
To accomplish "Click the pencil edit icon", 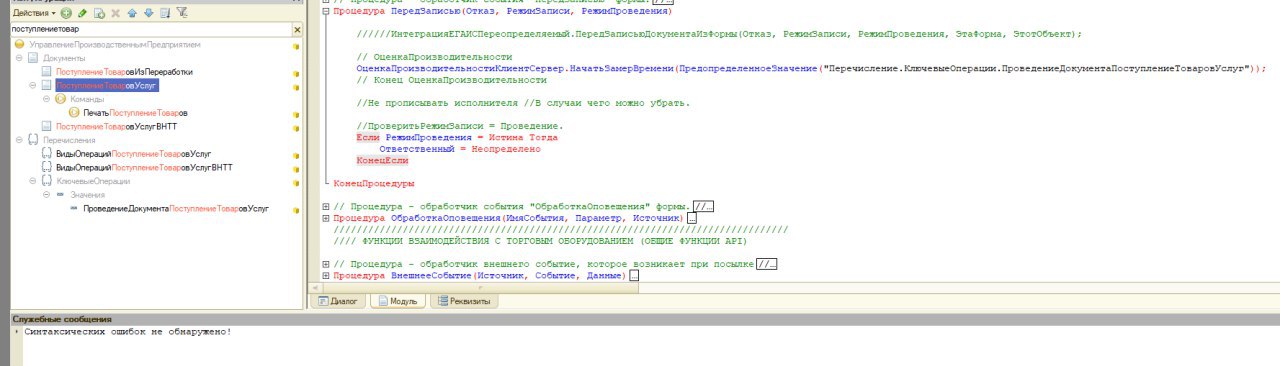I will point(82,13).
